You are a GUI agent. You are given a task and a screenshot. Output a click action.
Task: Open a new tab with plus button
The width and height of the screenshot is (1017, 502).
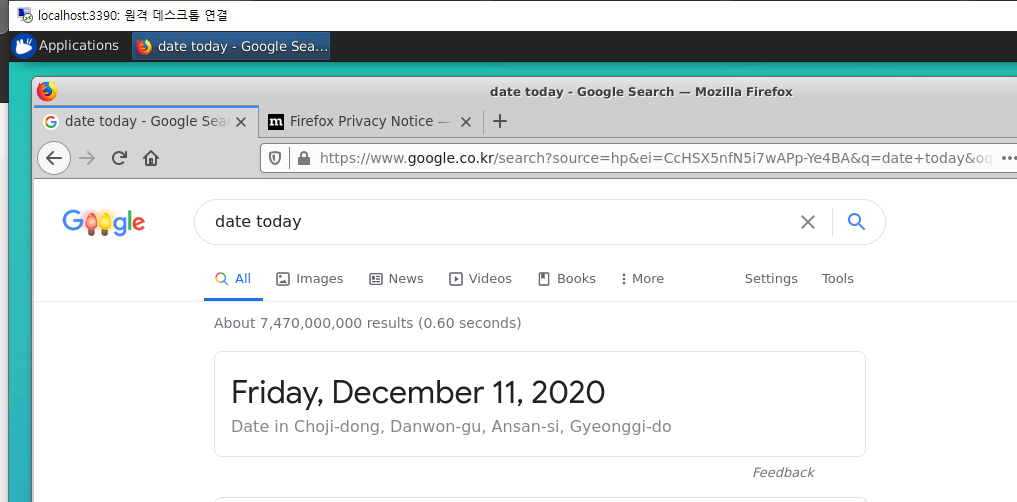[x=499, y=121]
